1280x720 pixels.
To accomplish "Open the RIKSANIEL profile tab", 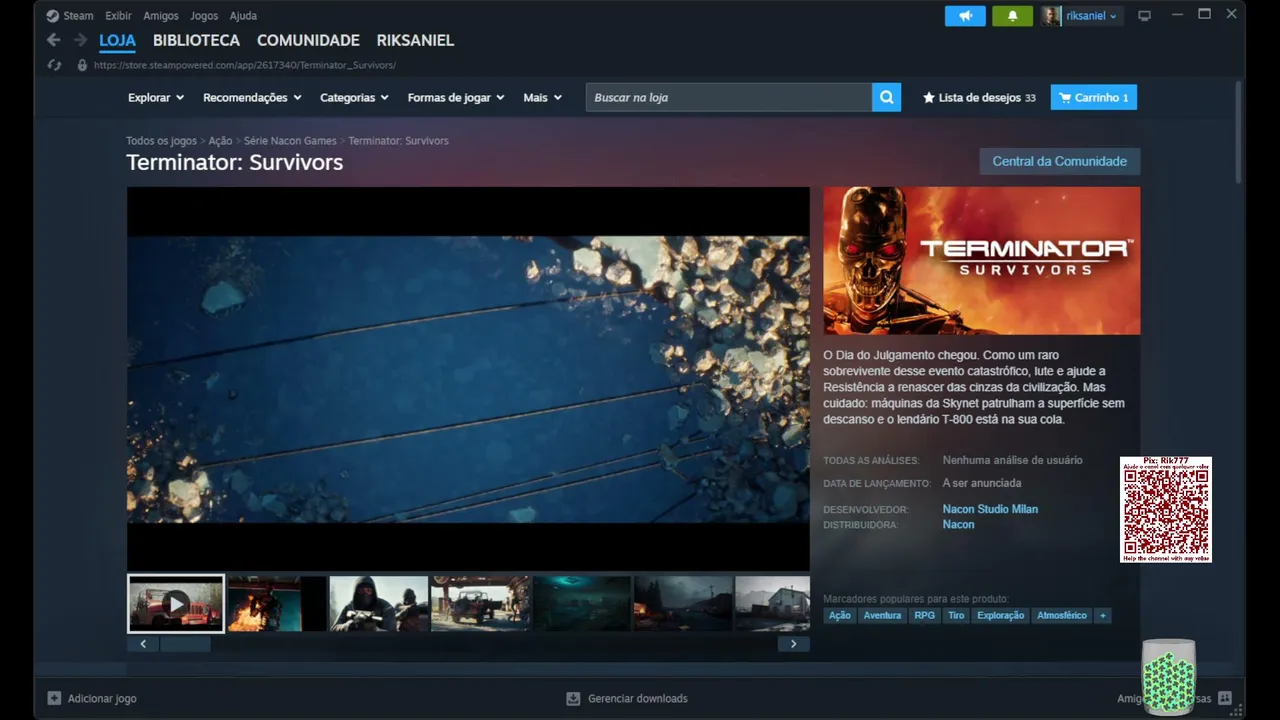I will pyautogui.click(x=415, y=41).
